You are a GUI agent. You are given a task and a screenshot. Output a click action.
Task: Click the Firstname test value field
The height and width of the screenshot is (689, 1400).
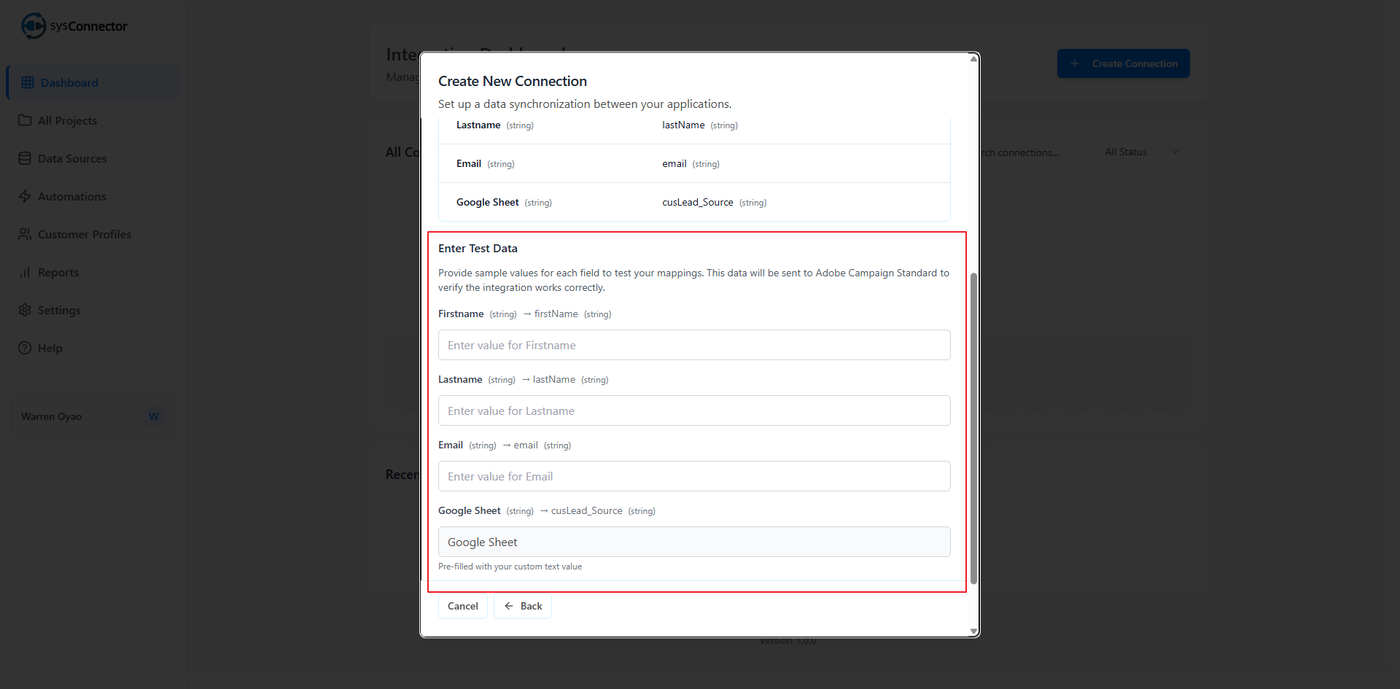tap(694, 345)
